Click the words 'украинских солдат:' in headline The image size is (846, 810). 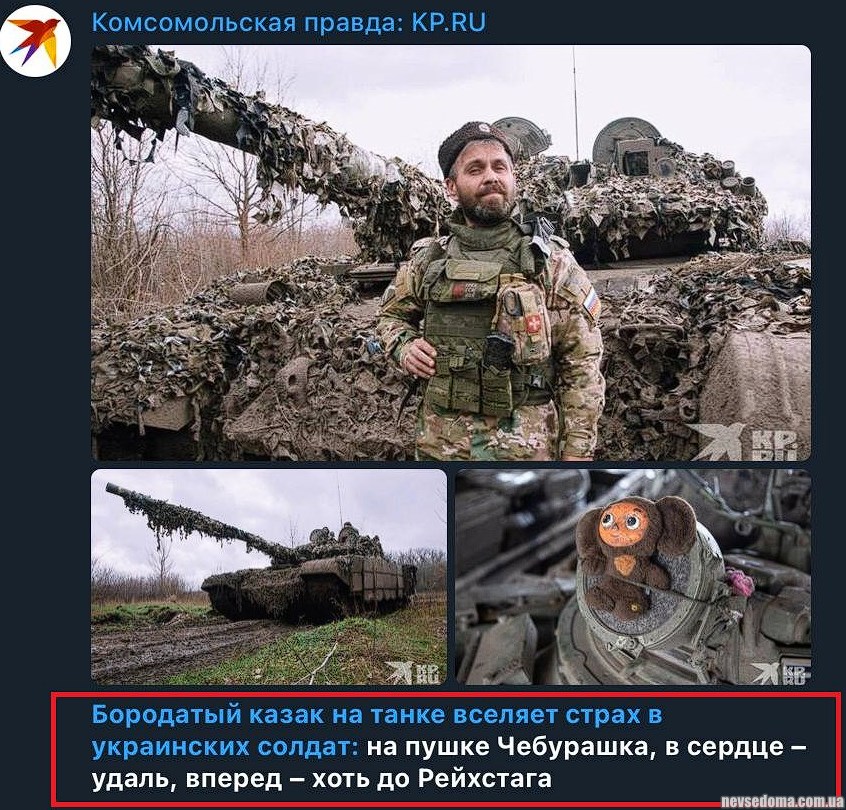[225, 747]
